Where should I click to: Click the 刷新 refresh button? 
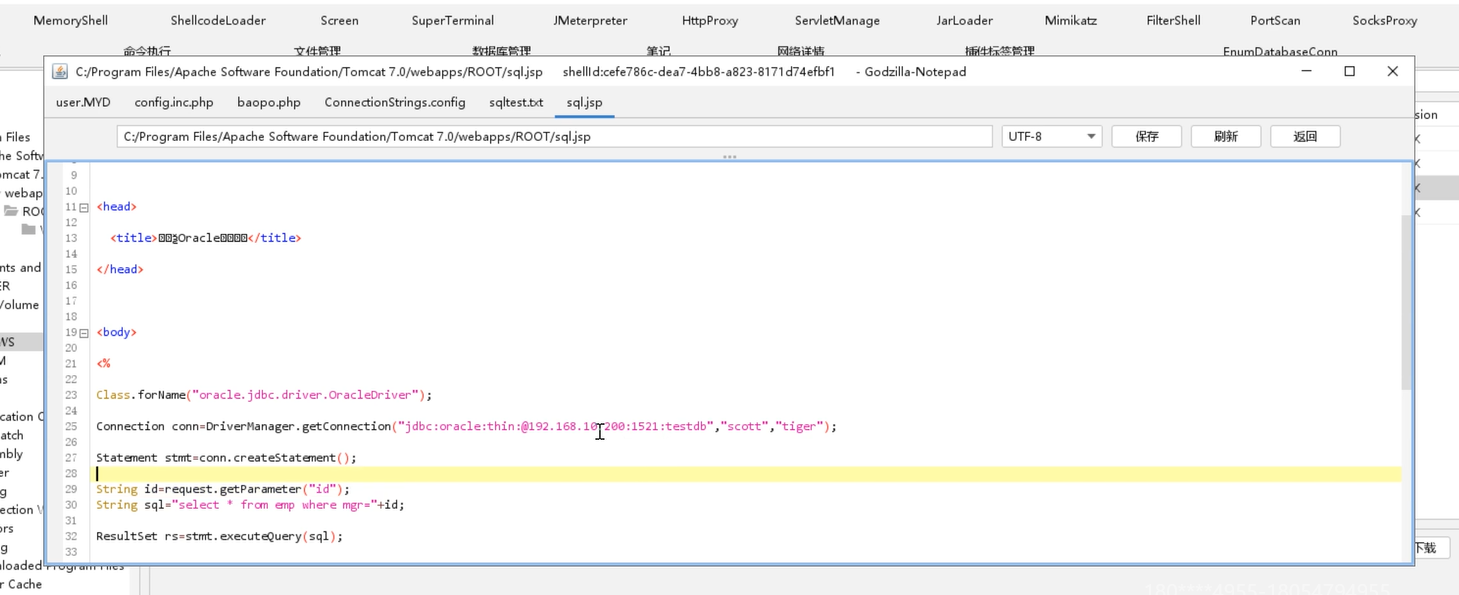click(x=1225, y=136)
